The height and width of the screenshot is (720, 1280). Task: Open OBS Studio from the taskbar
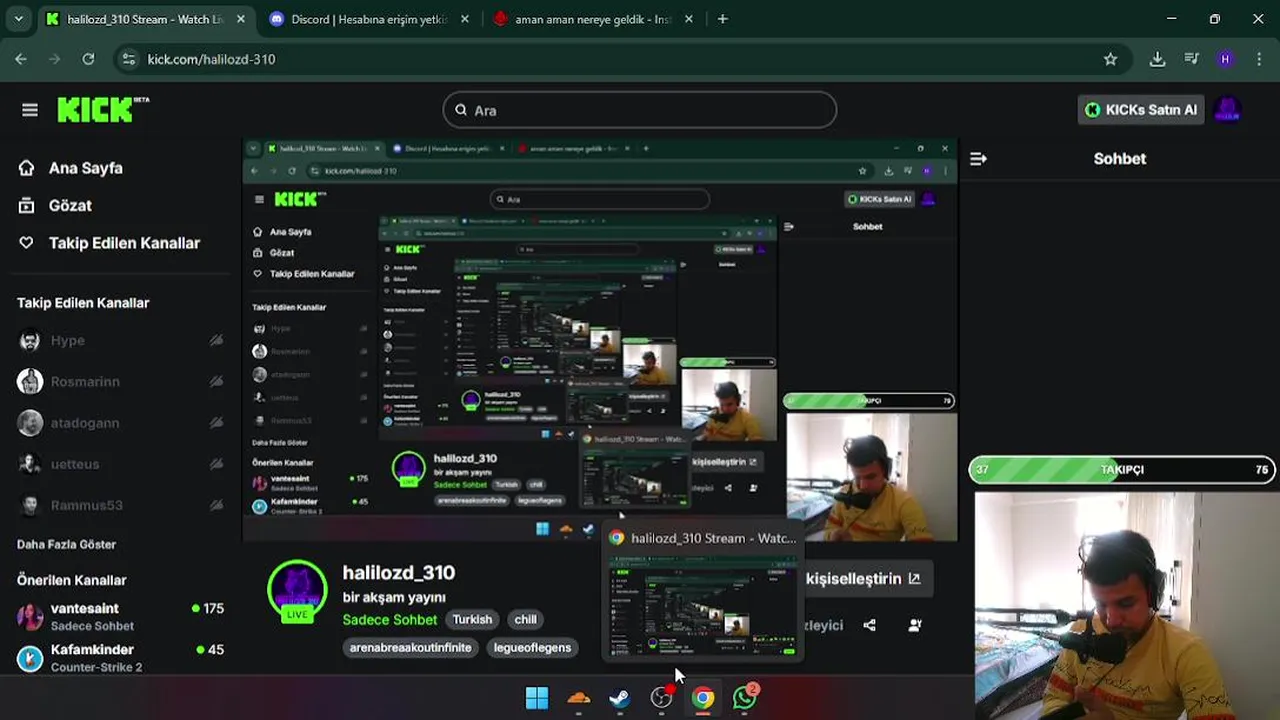661,698
